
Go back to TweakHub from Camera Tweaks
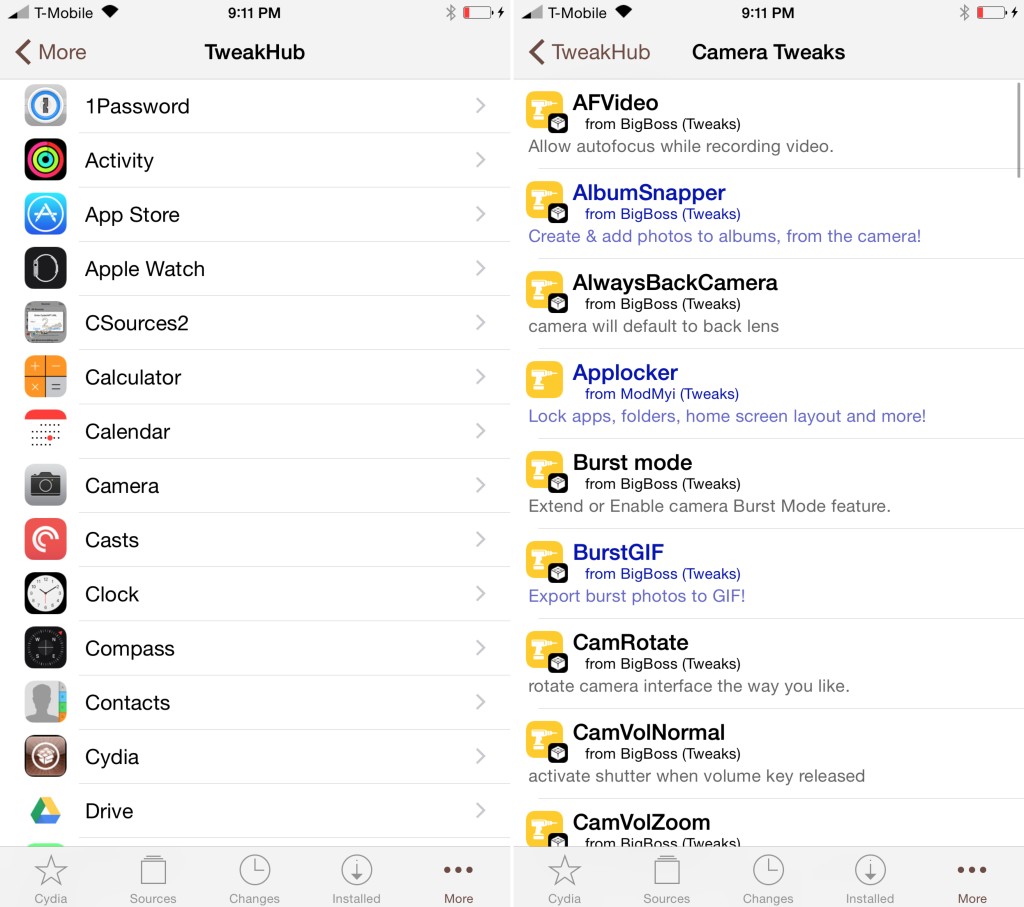tap(590, 52)
